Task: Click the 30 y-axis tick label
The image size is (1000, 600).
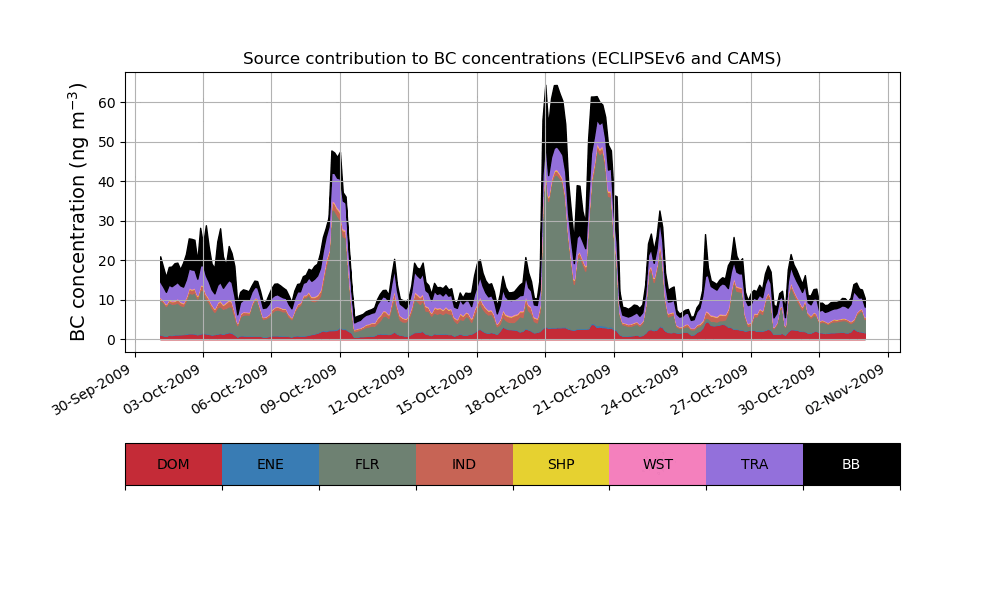Action: point(108,221)
